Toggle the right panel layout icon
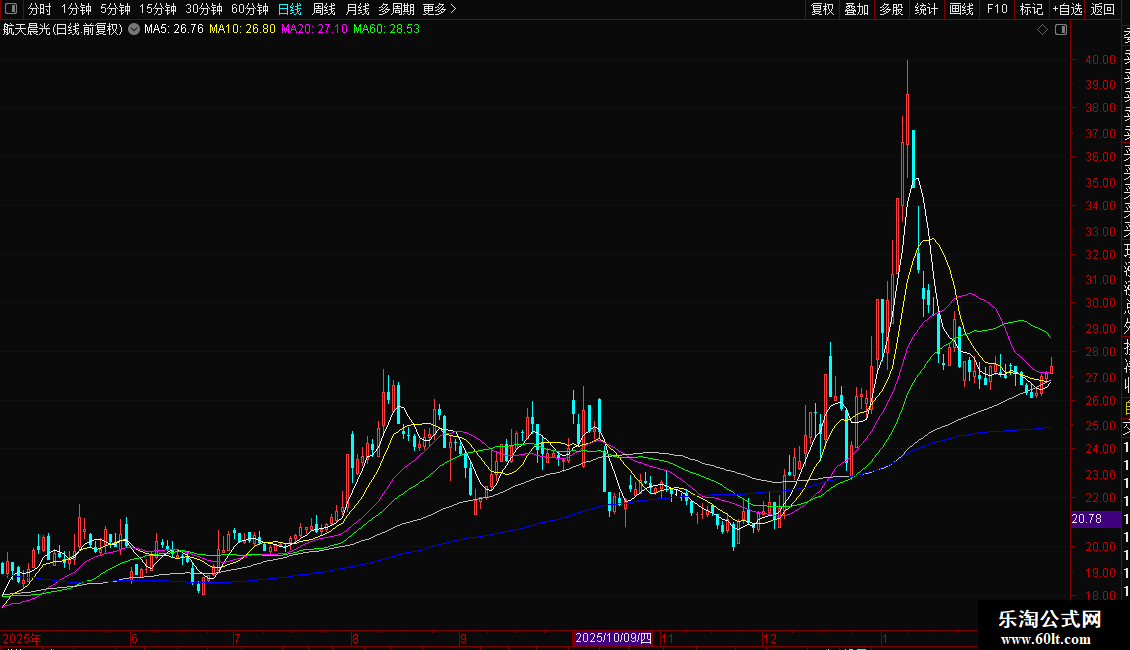Screen dimensions: 1130x650 pos(1061,30)
